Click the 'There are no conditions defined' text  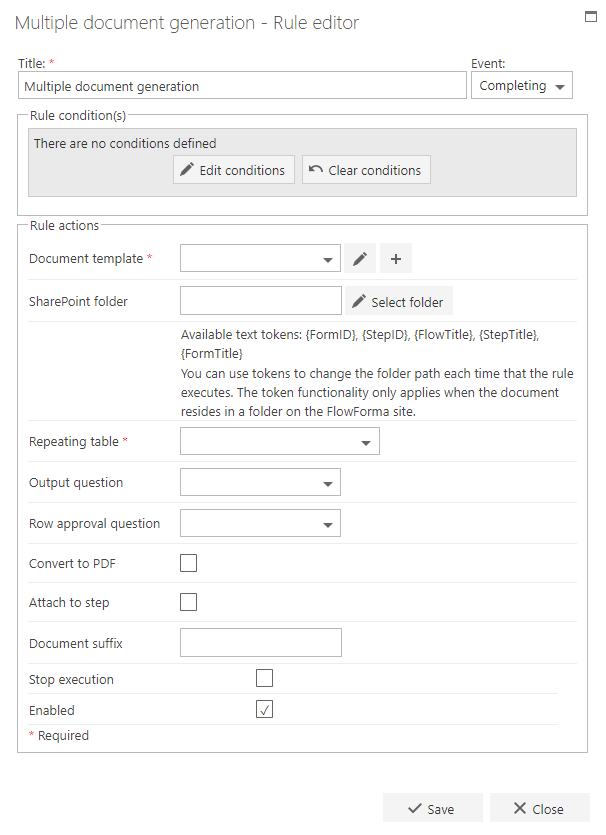125,143
